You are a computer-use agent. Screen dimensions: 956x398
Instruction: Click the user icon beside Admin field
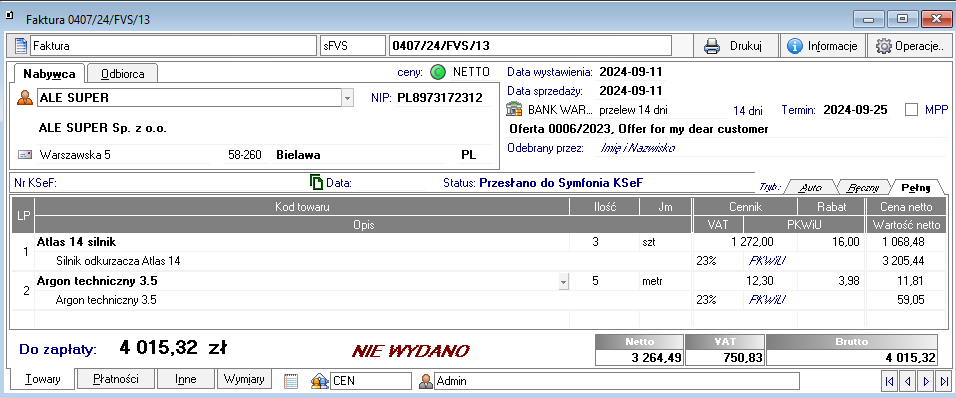click(x=426, y=381)
